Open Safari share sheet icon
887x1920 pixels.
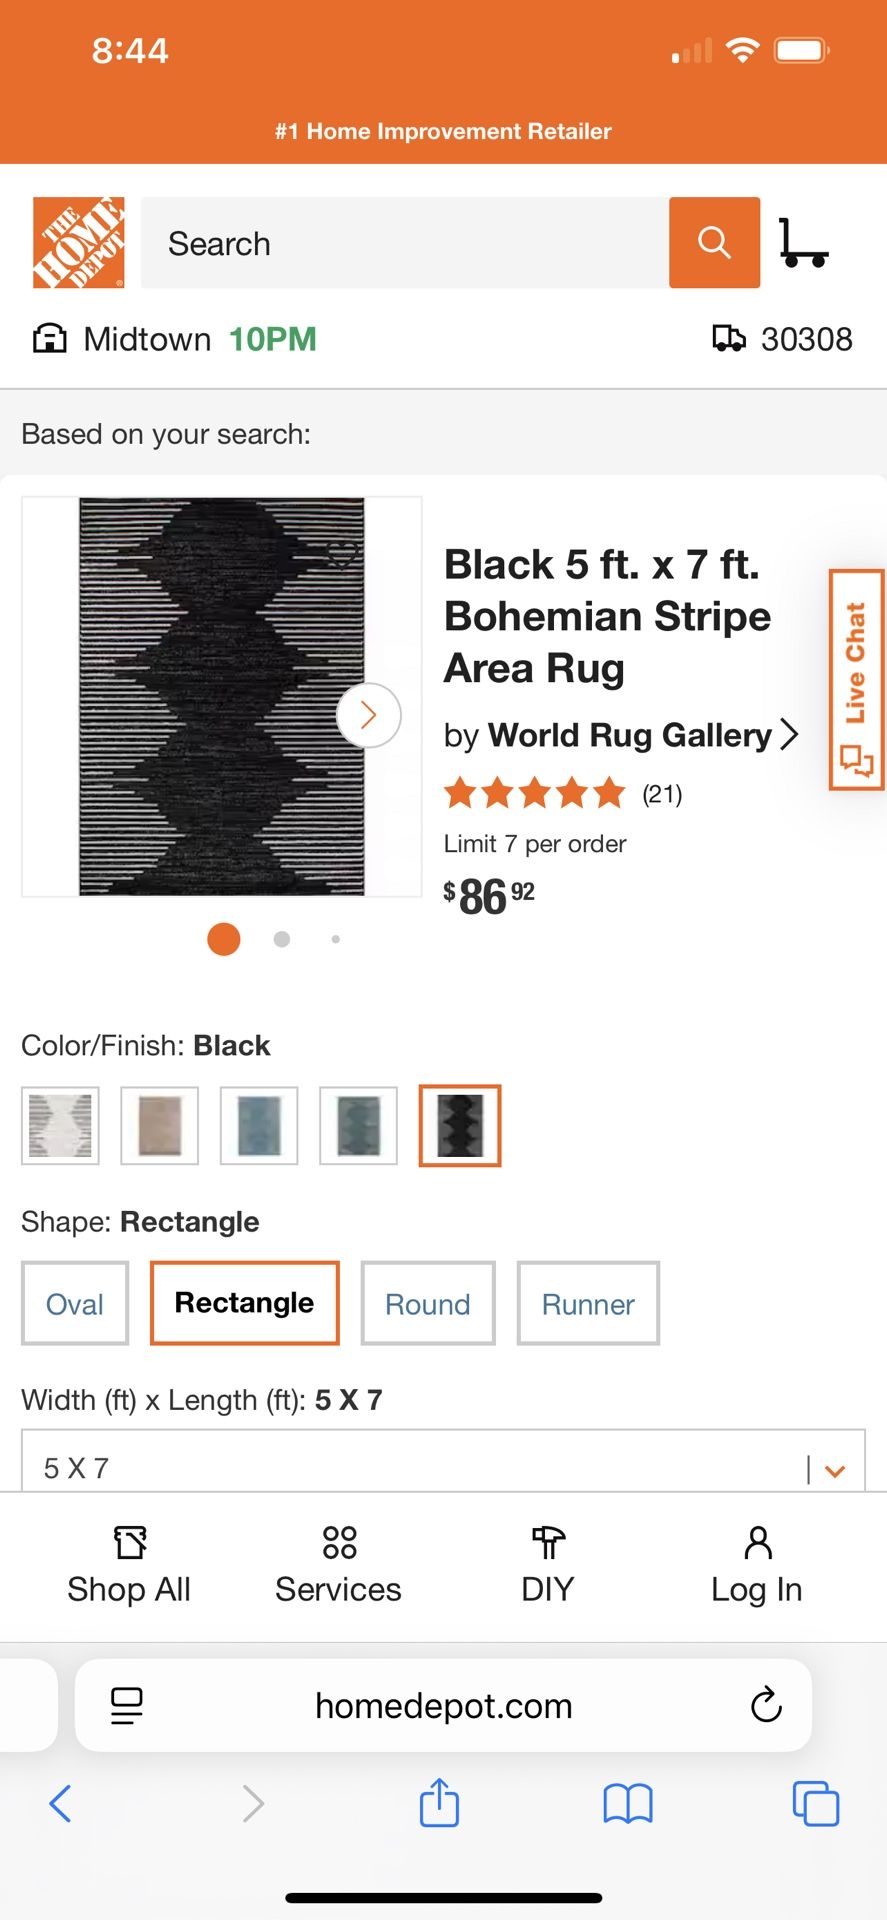pyautogui.click(x=439, y=1803)
